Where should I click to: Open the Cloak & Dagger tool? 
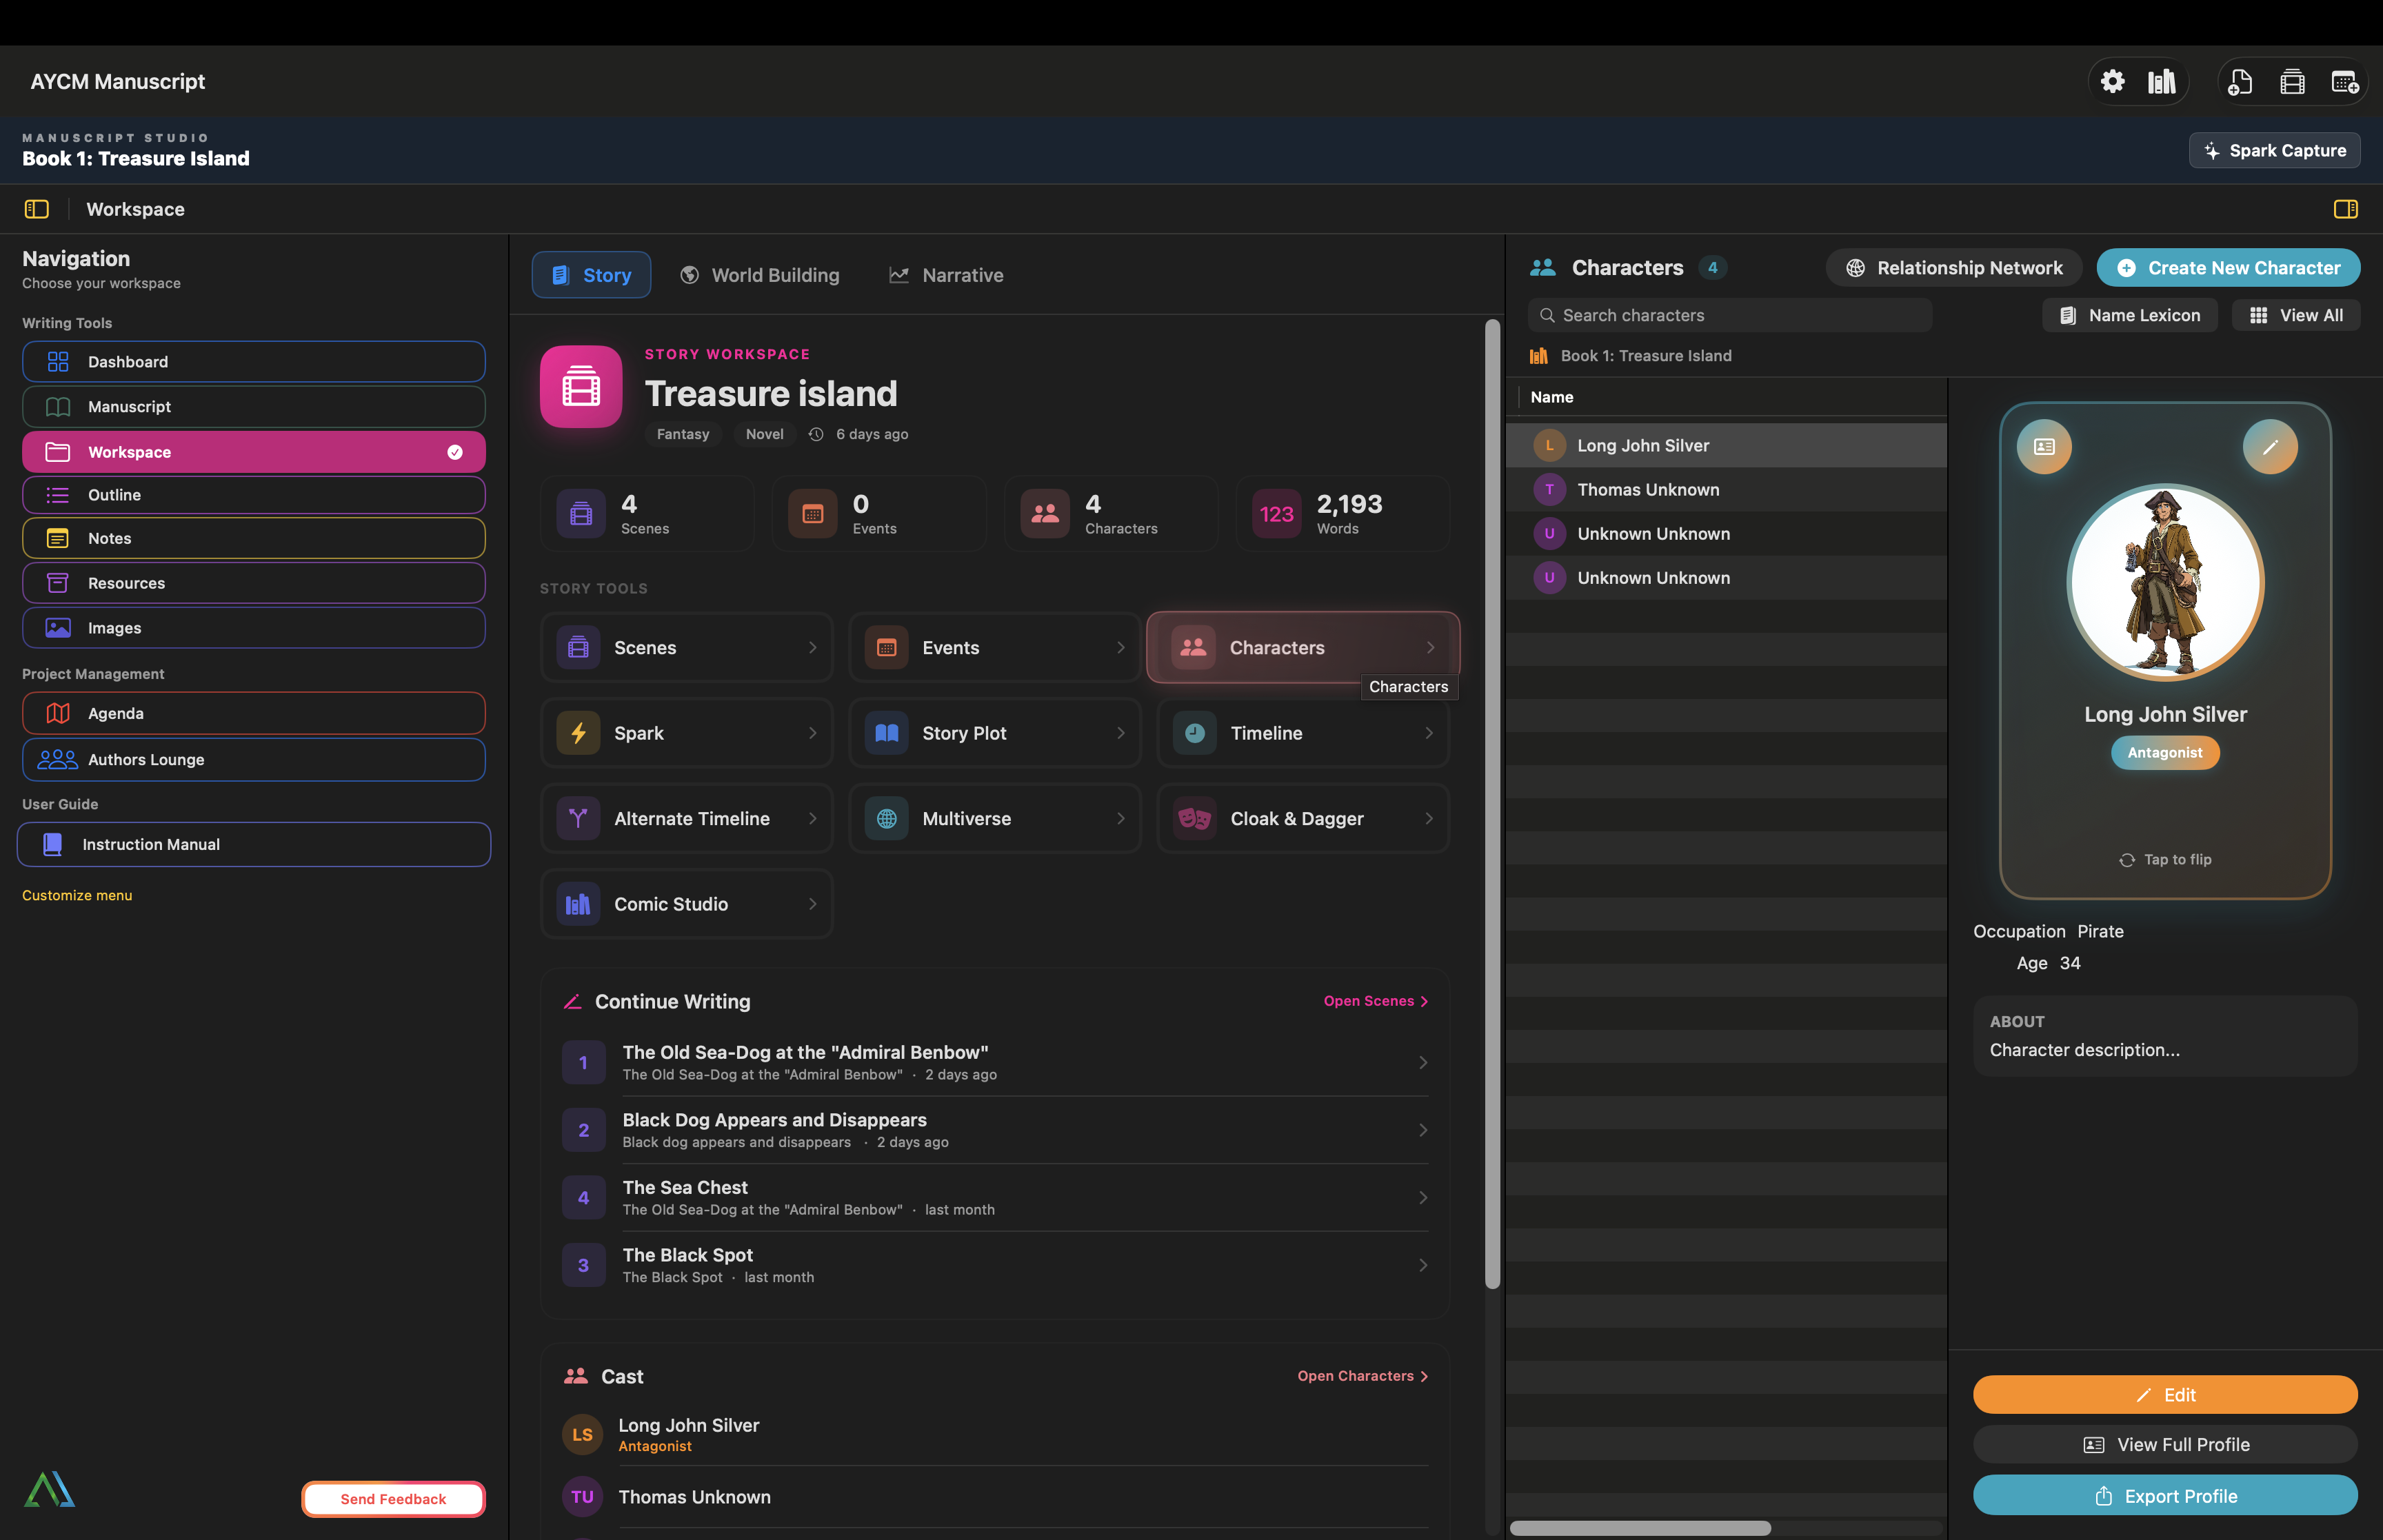click(1303, 818)
